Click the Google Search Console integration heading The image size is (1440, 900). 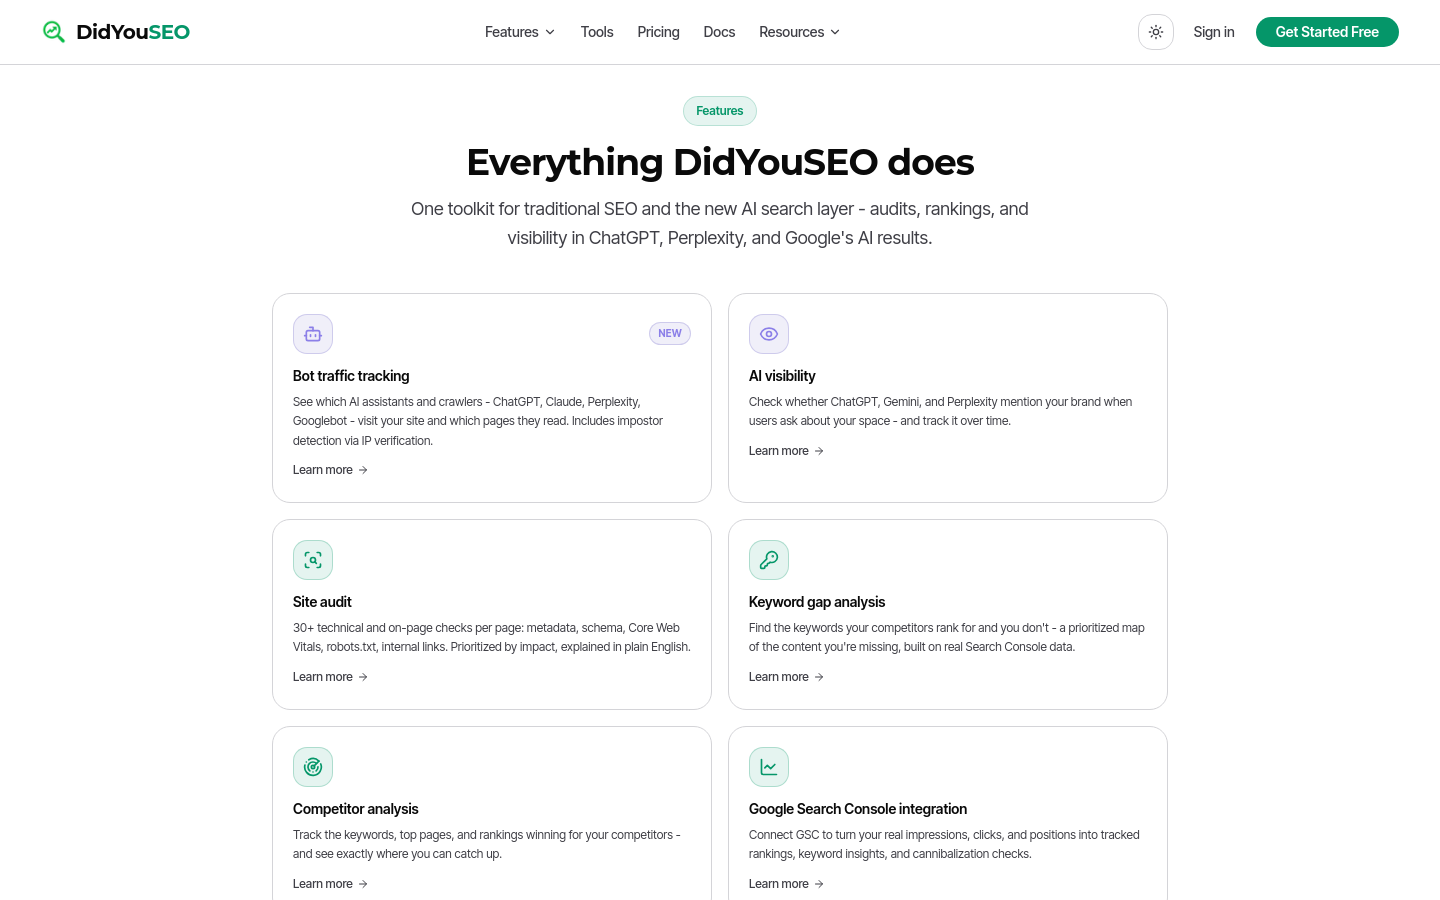point(858,809)
